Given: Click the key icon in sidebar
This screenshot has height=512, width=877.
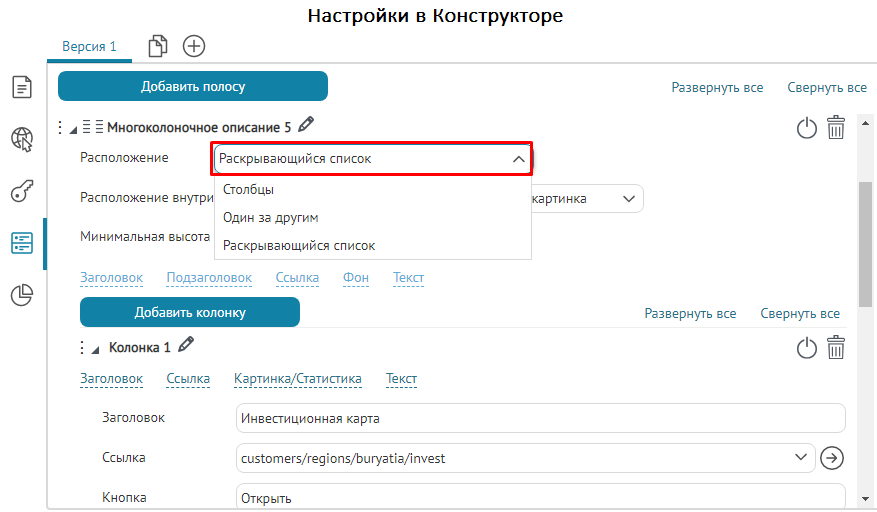Looking at the screenshot, I should tap(22, 191).
